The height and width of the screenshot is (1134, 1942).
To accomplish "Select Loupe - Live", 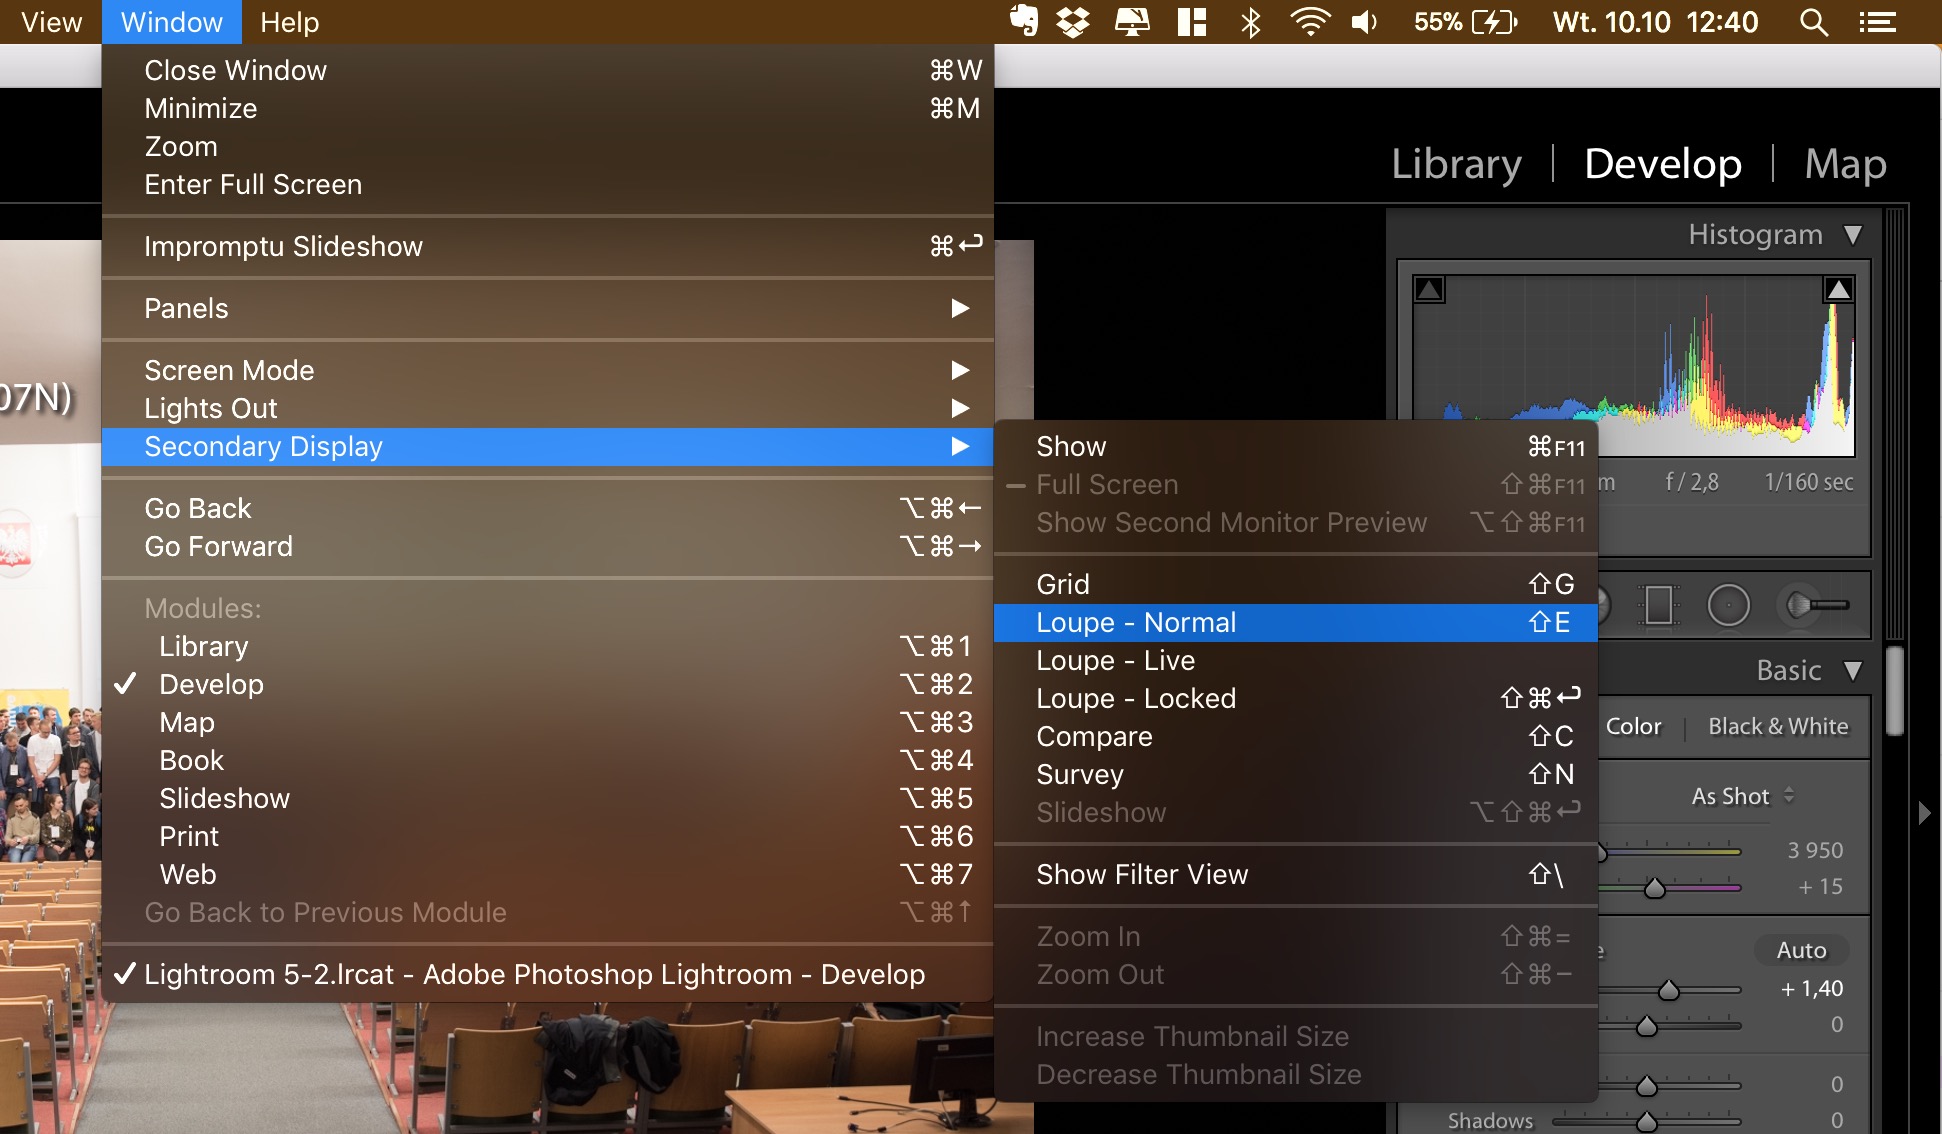I will click(1296, 660).
